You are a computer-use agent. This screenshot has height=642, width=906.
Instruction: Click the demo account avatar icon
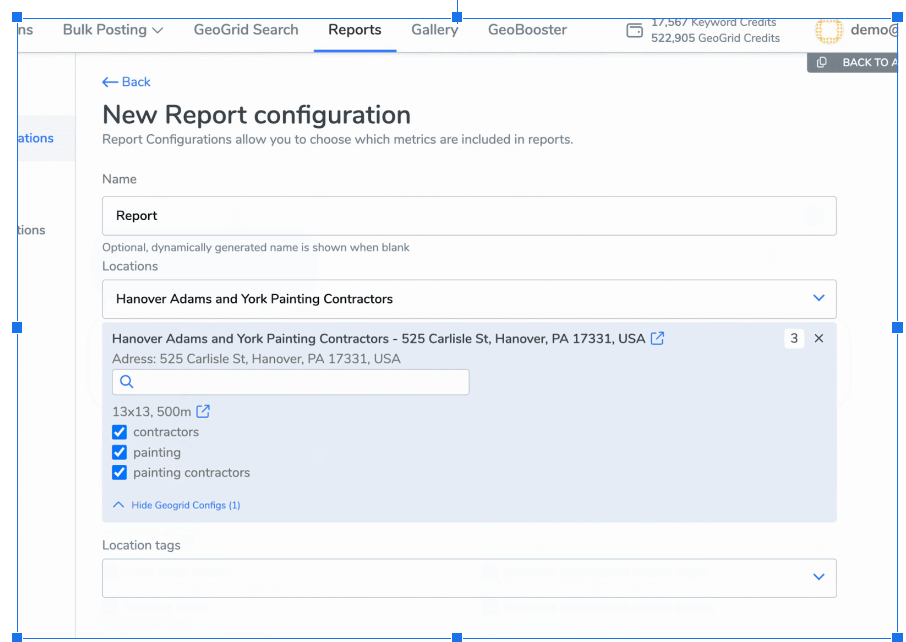(828, 31)
